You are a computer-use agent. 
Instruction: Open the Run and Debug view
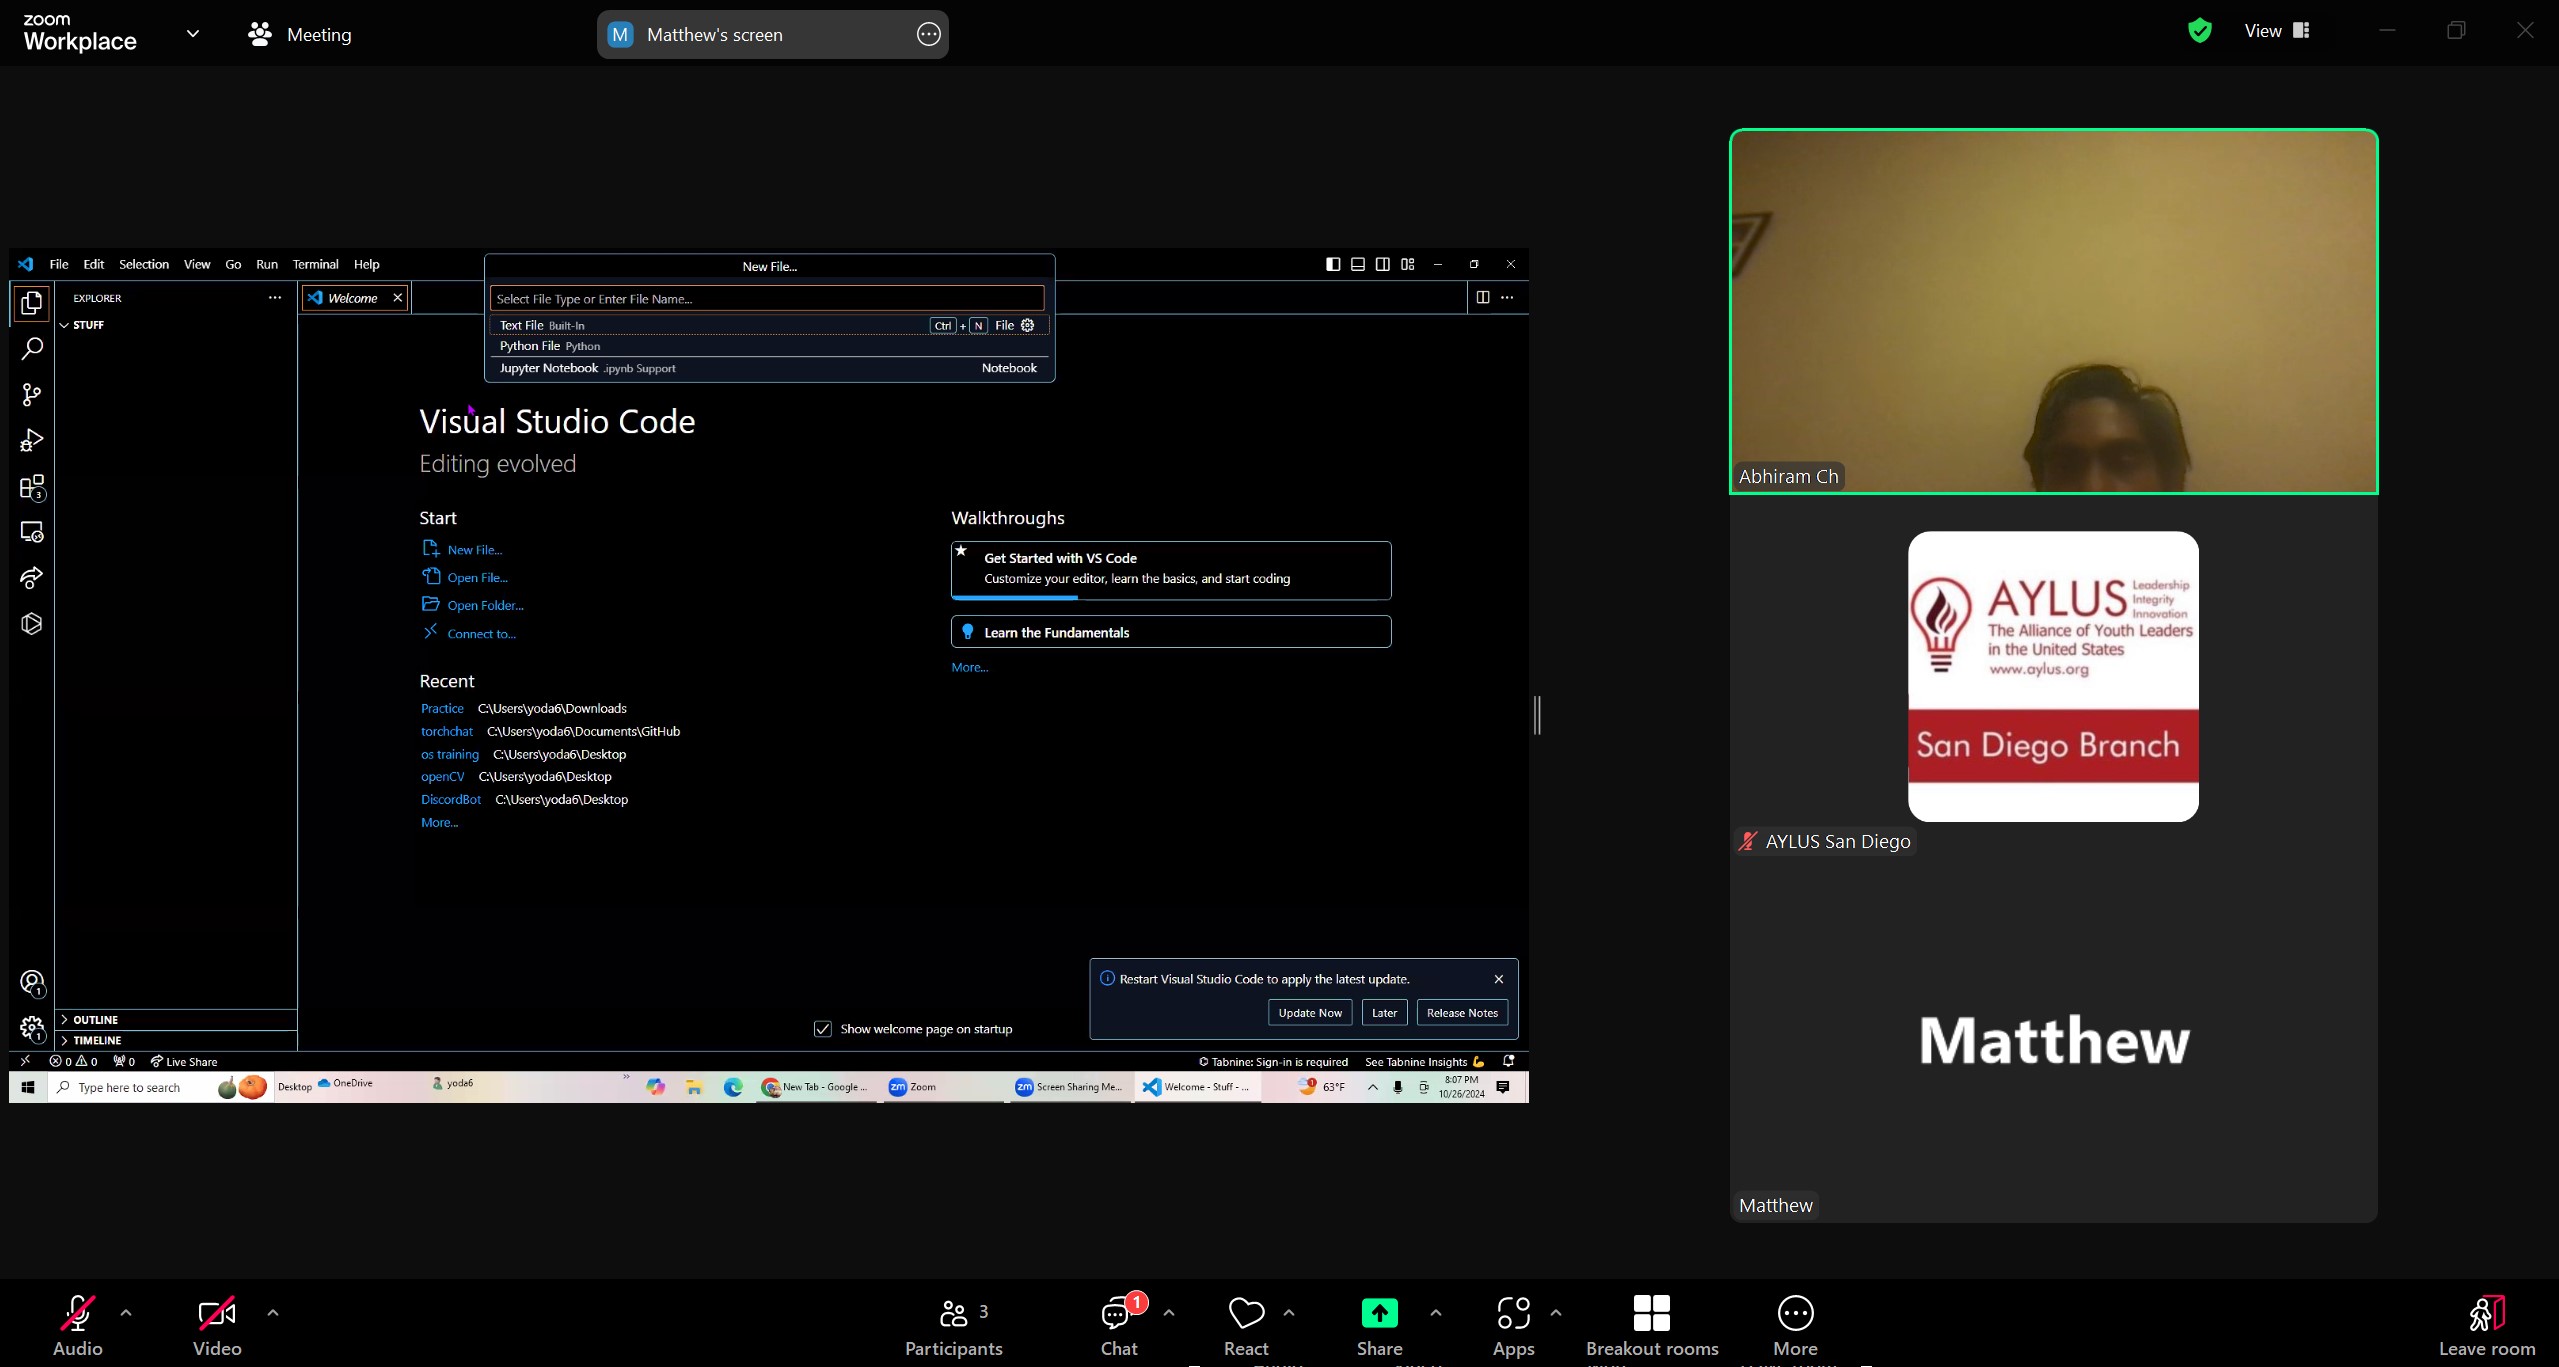31,441
